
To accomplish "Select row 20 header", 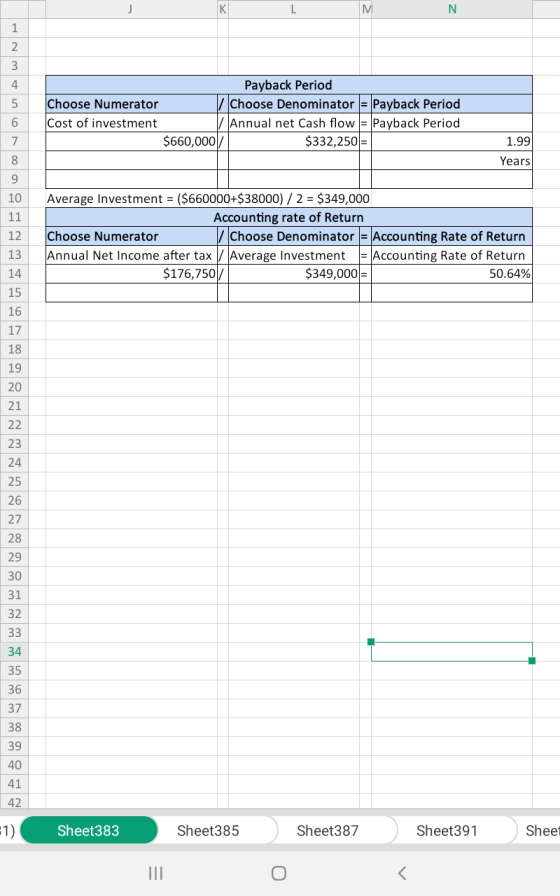I will (14, 387).
